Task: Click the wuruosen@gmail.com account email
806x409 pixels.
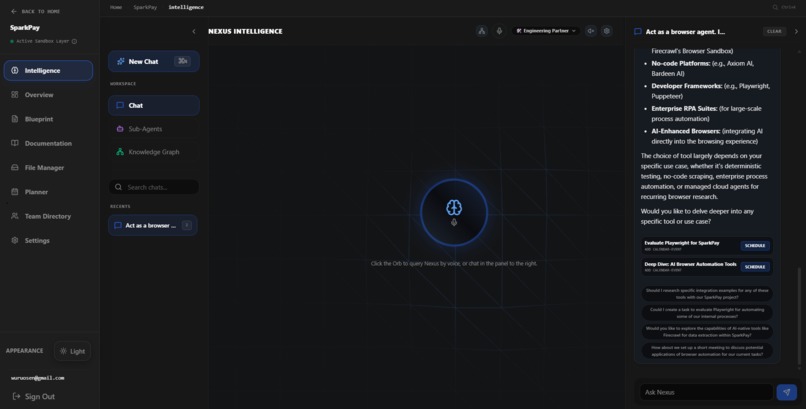Action: pos(38,378)
